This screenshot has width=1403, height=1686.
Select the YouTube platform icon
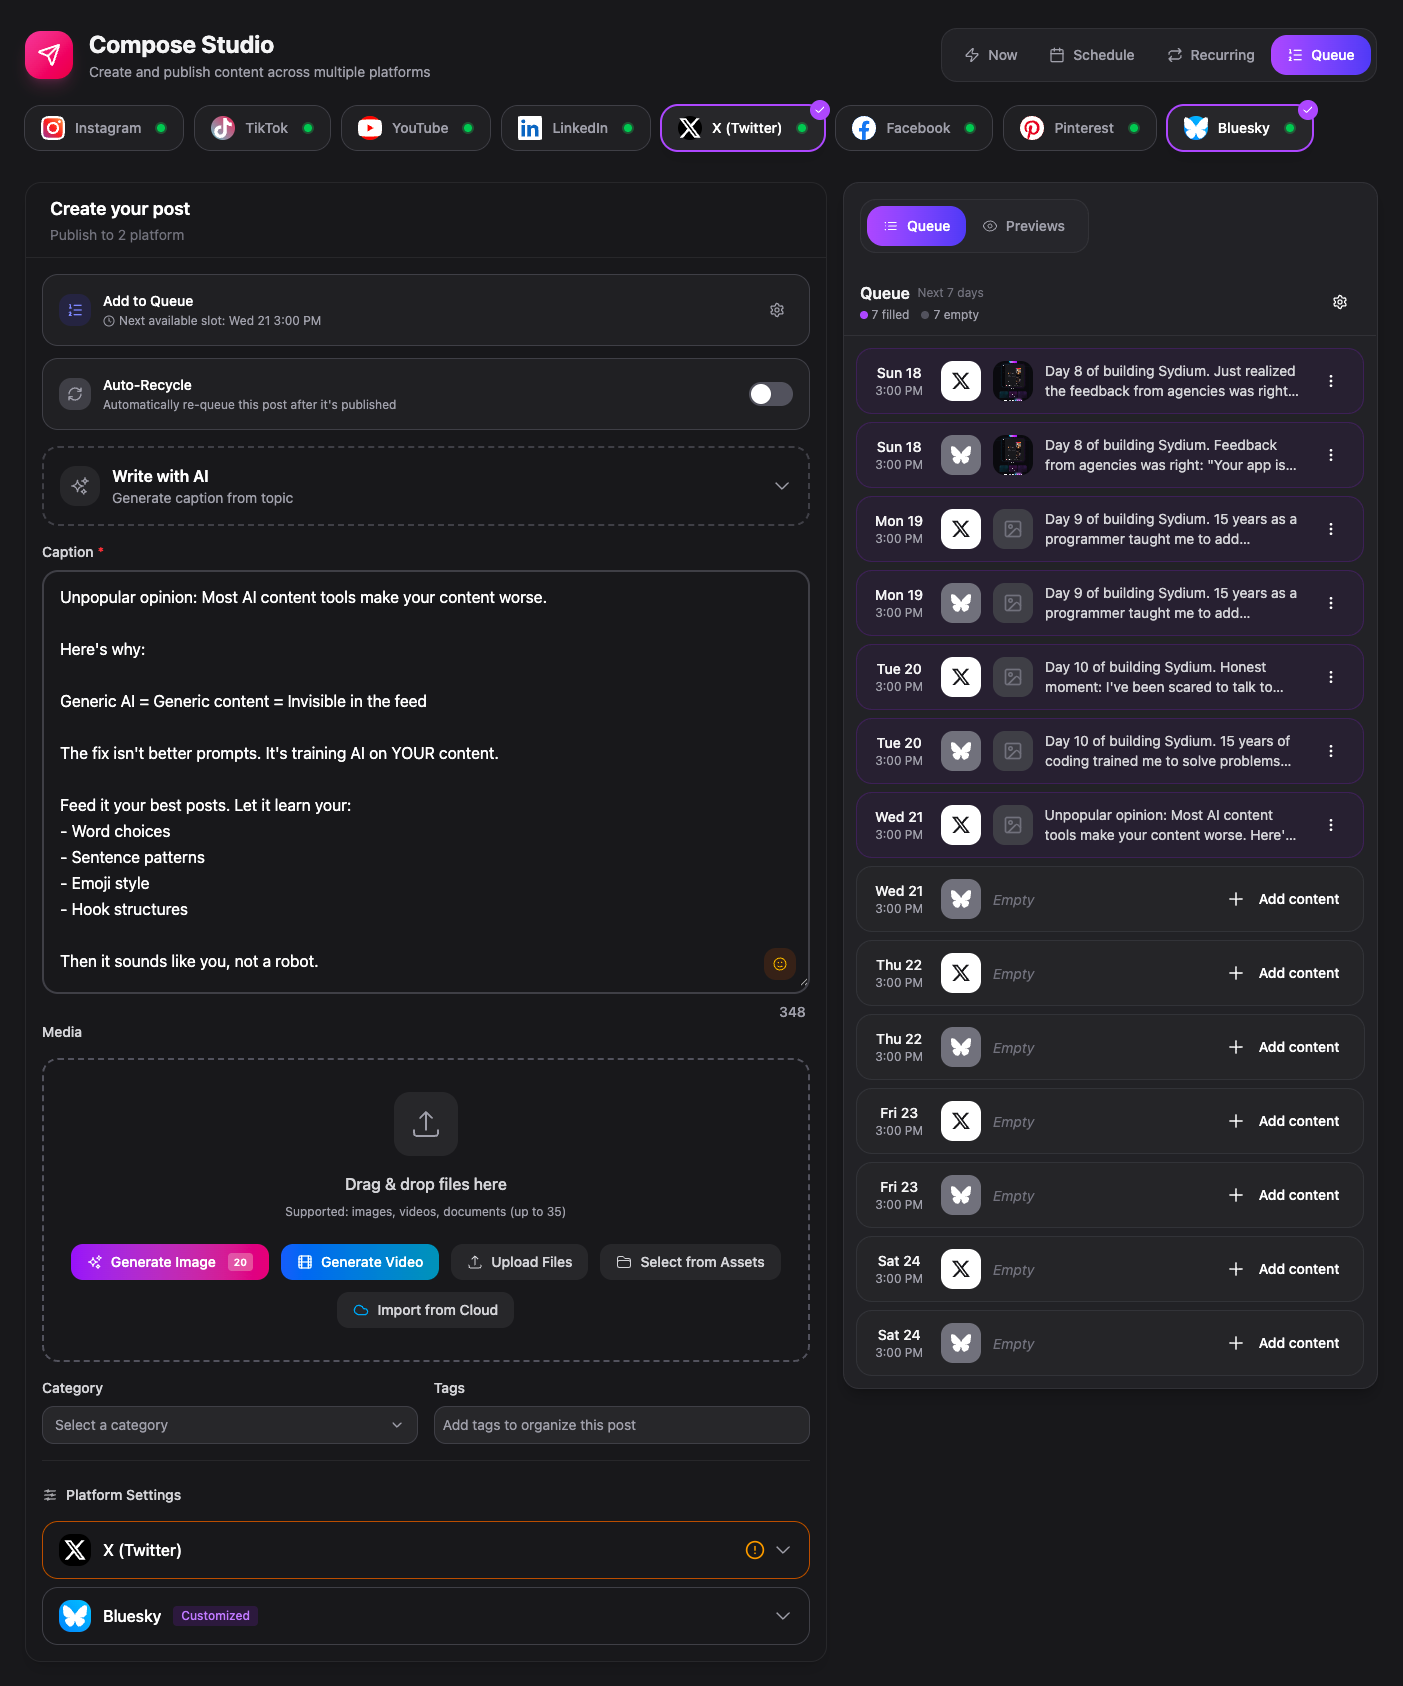coord(369,127)
